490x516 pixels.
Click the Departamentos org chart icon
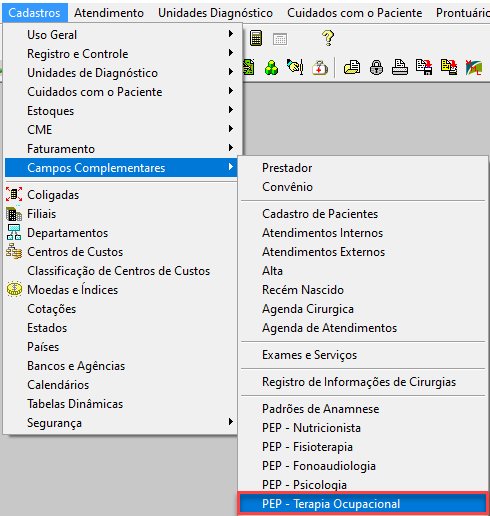14,232
